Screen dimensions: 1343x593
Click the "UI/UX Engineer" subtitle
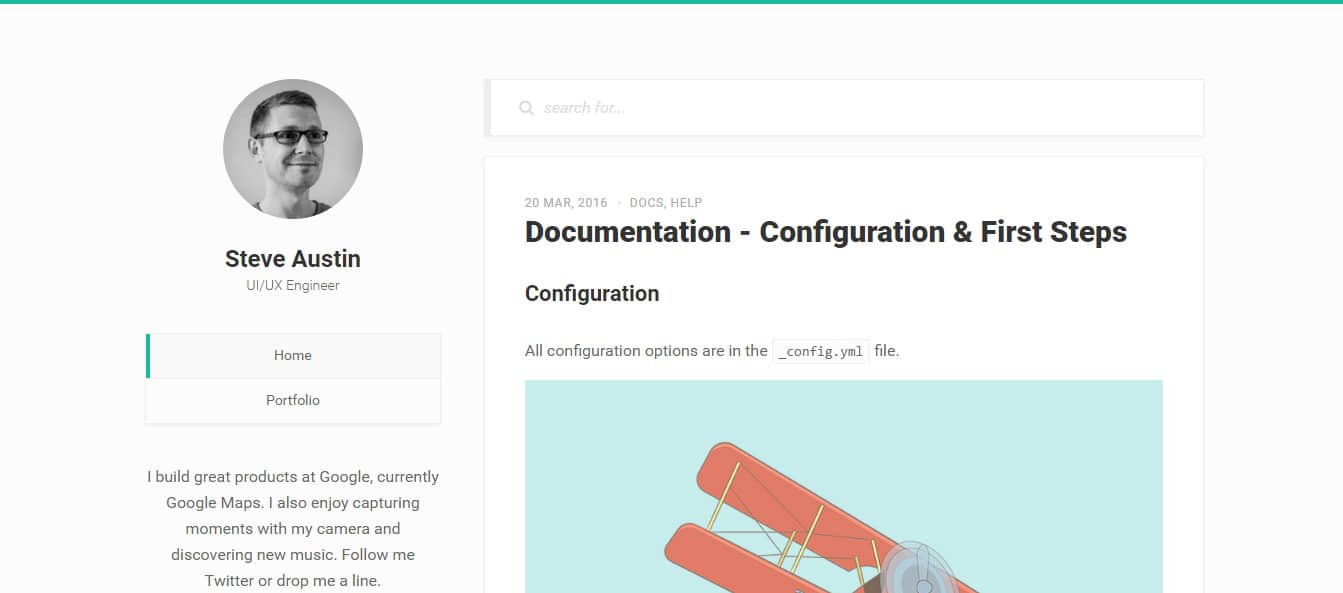click(293, 286)
